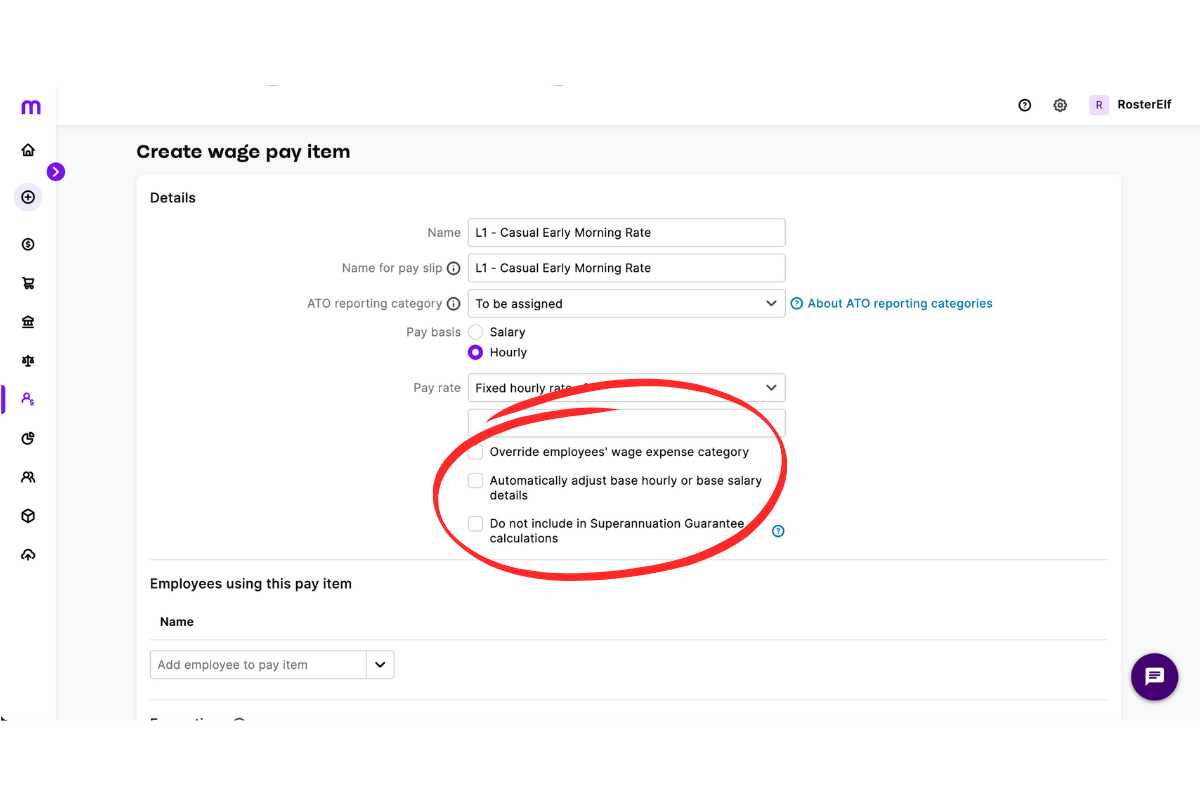This screenshot has height=800, width=1200.
Task: Open the MYOB home dashboard
Action: click(x=28, y=148)
